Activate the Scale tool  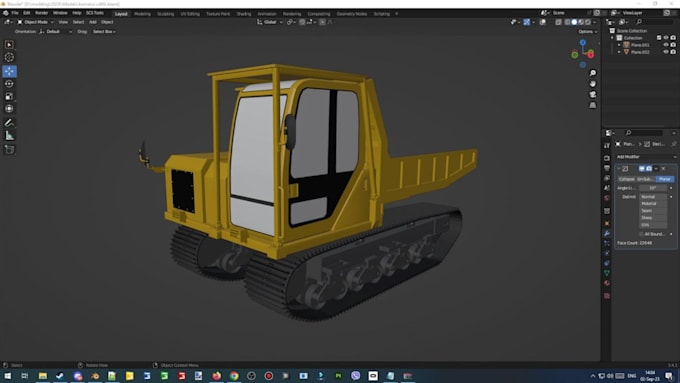tap(9, 96)
